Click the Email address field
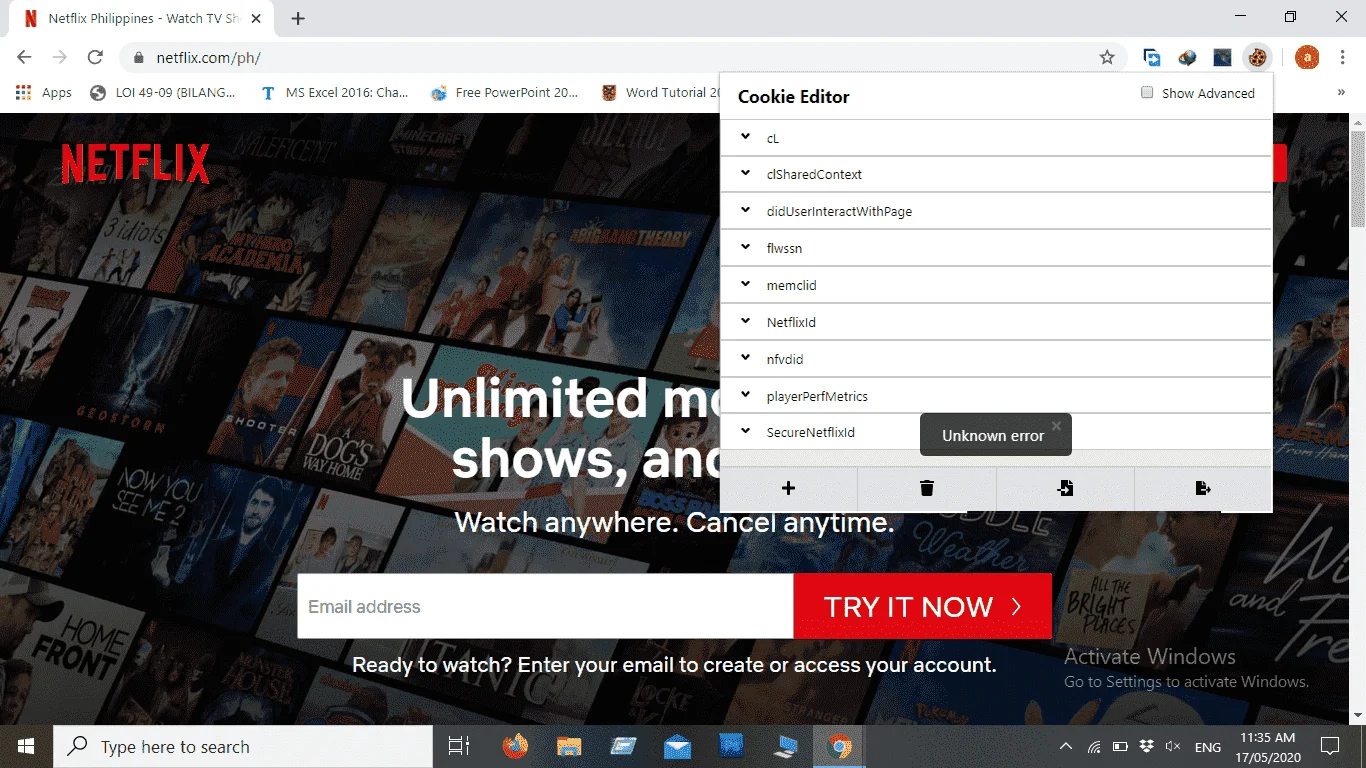Image resolution: width=1366 pixels, height=768 pixels. [x=545, y=606]
